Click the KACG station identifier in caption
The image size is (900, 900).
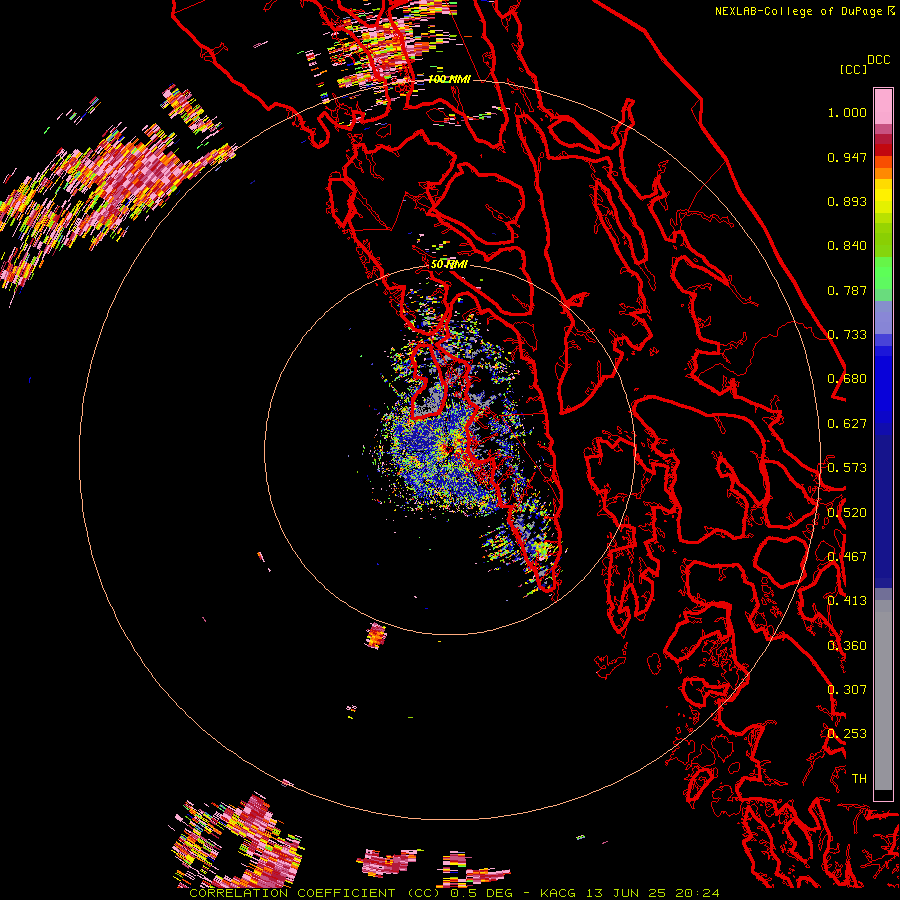558,893
